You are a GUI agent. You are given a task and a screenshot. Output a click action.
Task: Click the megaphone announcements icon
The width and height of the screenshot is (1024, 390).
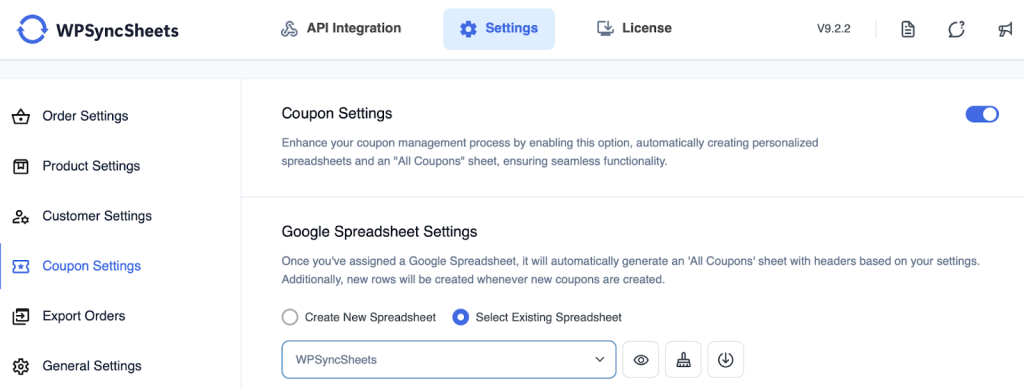click(x=1005, y=29)
